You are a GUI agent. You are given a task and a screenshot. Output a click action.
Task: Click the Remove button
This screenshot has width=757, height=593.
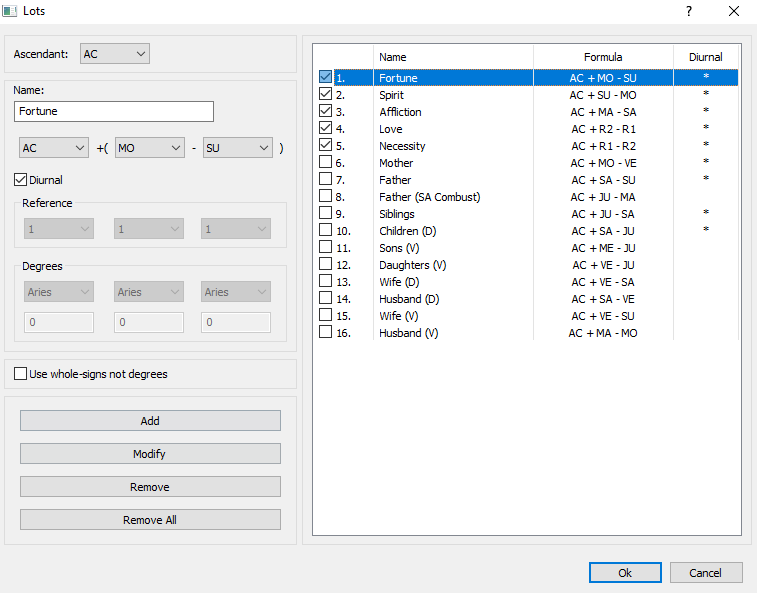(150, 487)
